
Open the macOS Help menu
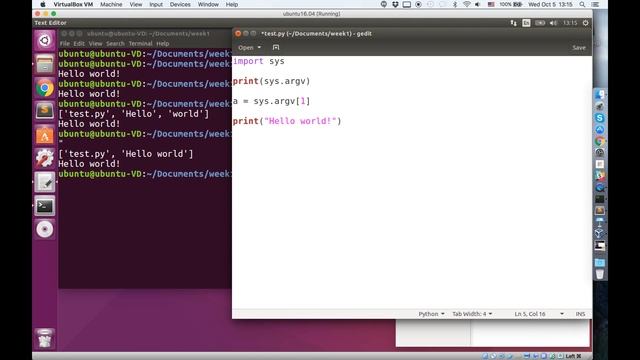coord(232,4)
